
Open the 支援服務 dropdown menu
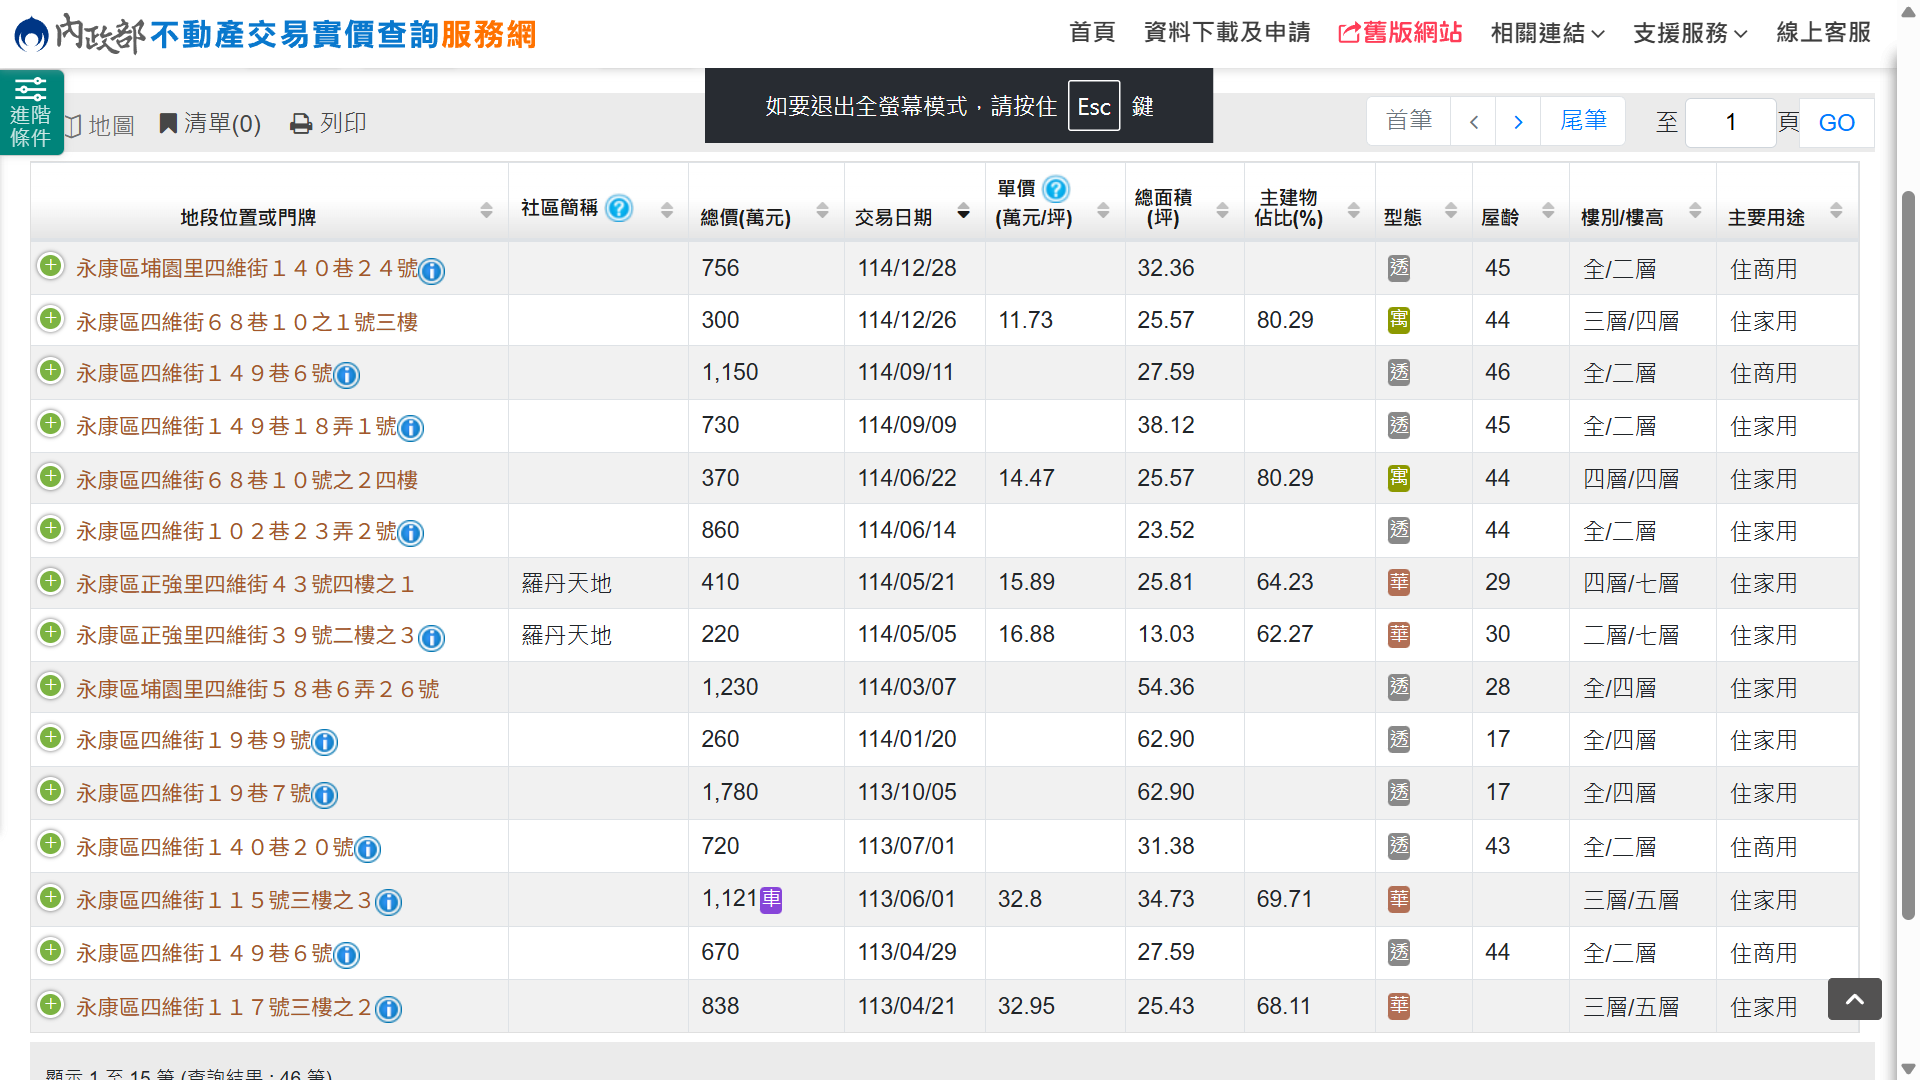[x=1689, y=33]
